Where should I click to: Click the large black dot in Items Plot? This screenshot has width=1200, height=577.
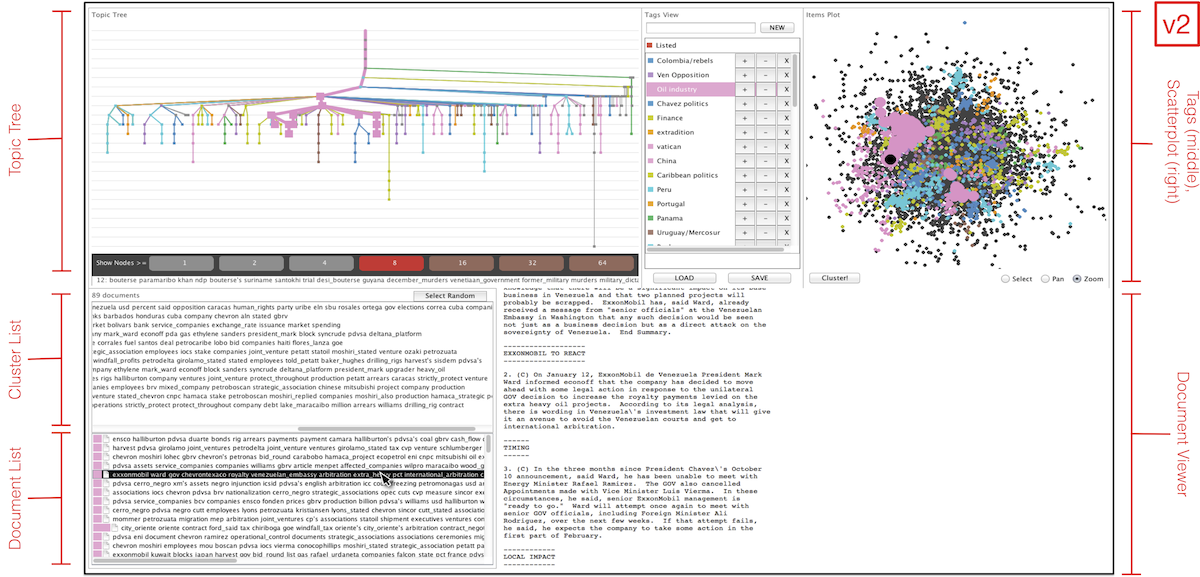[x=890, y=160]
